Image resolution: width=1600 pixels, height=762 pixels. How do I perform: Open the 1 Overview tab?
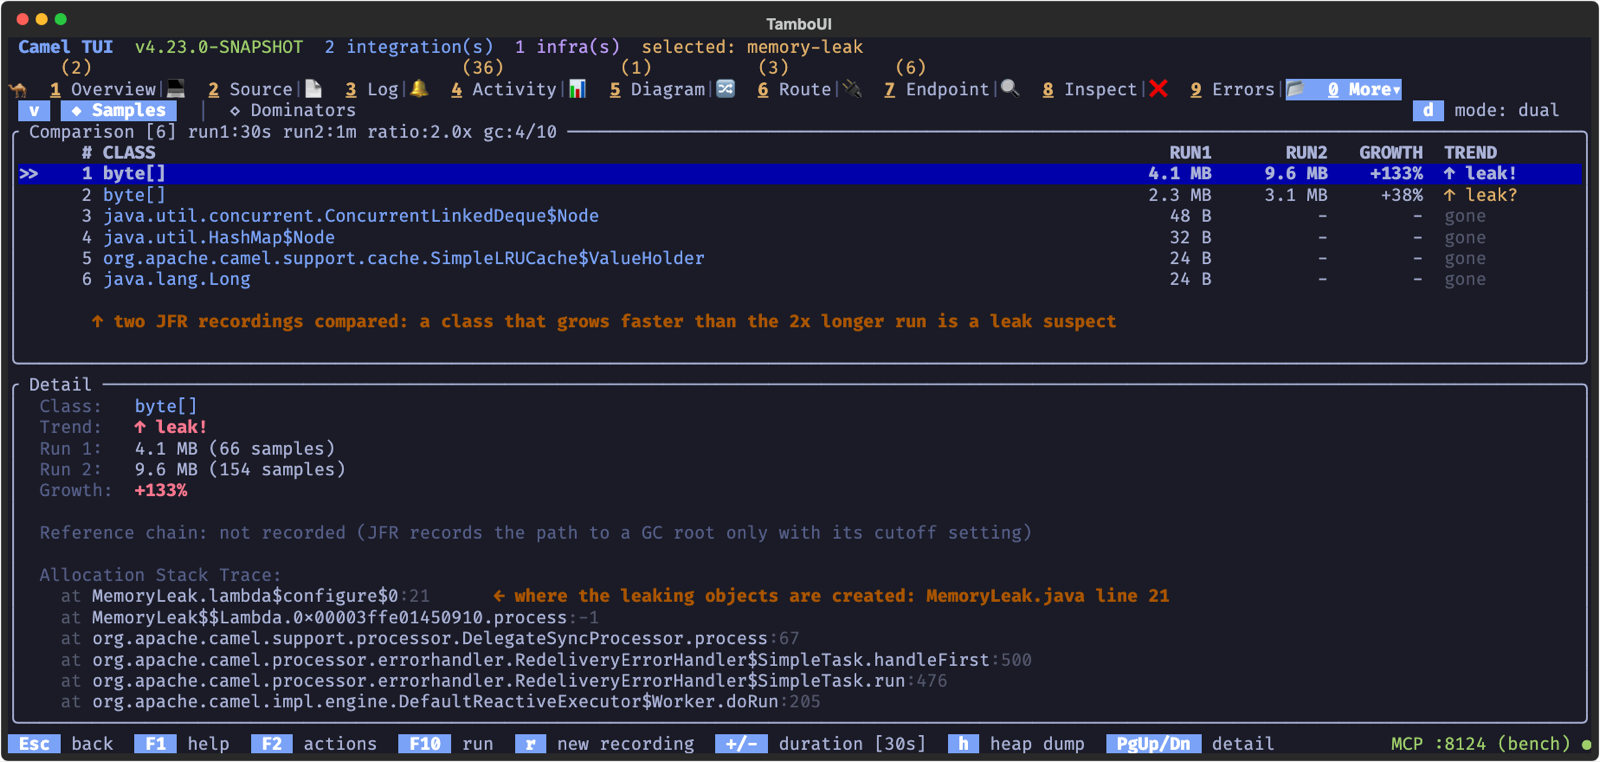tap(103, 89)
